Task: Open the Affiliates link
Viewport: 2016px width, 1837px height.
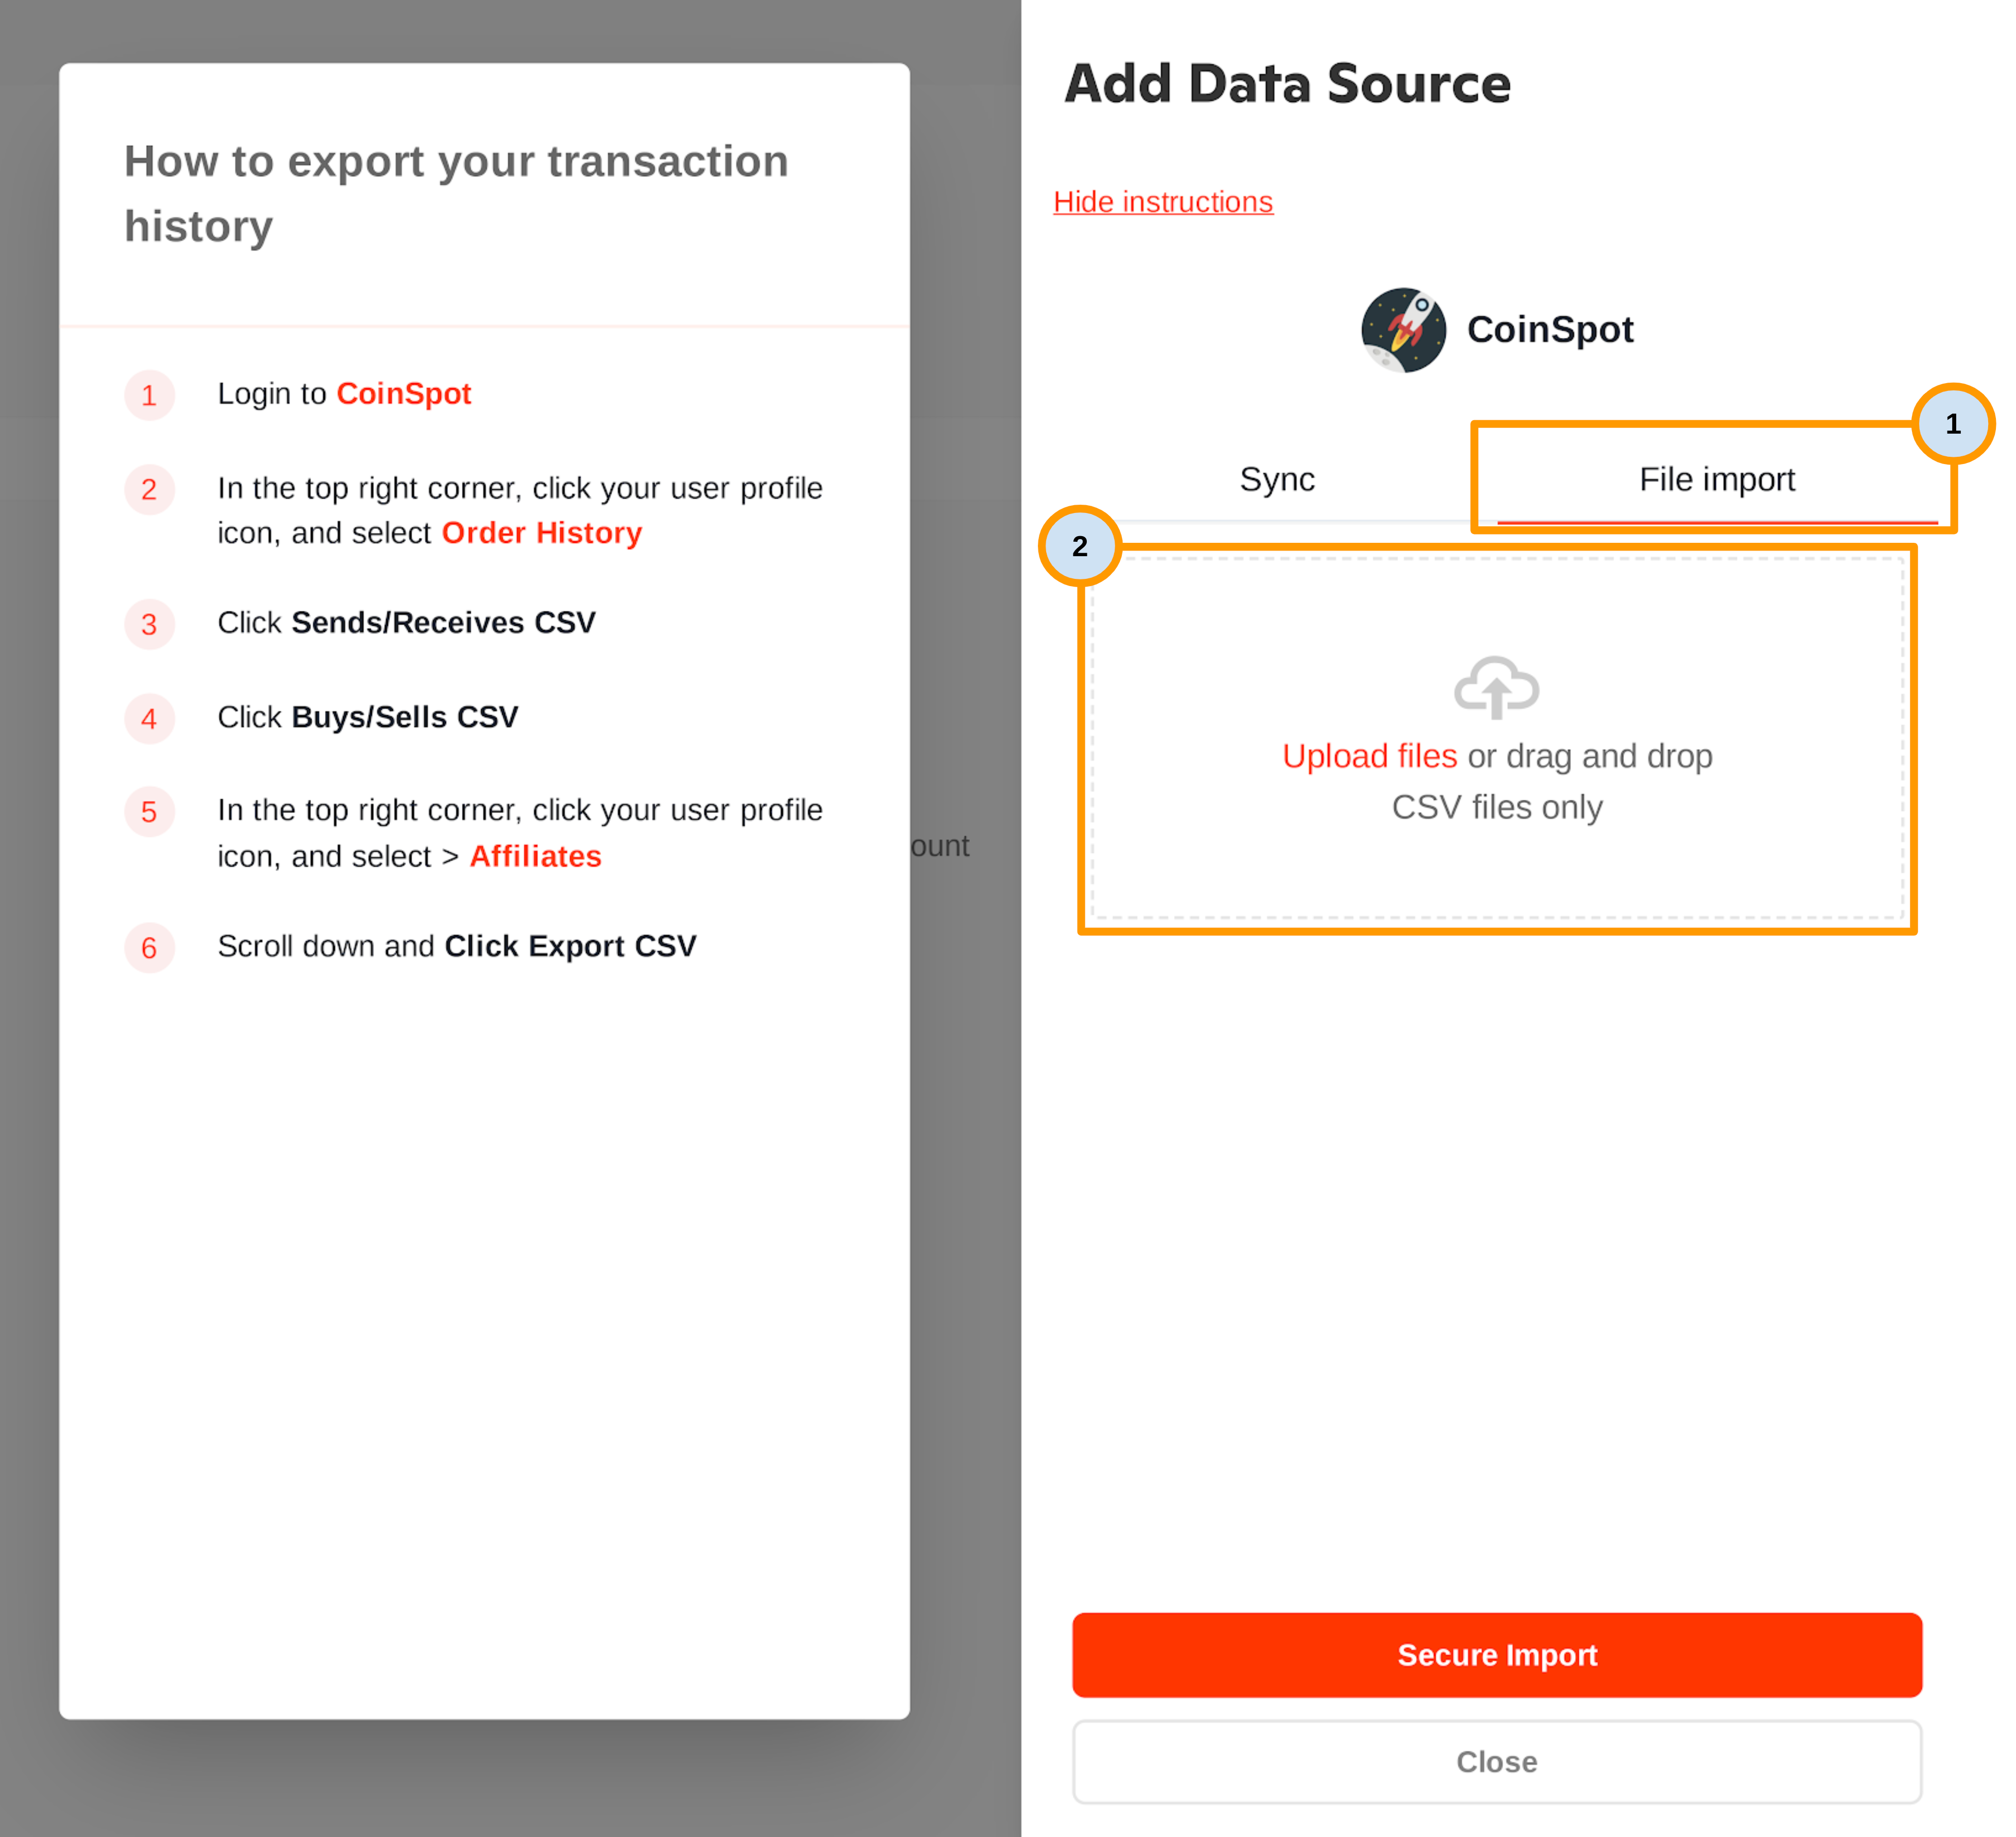Action: point(535,856)
